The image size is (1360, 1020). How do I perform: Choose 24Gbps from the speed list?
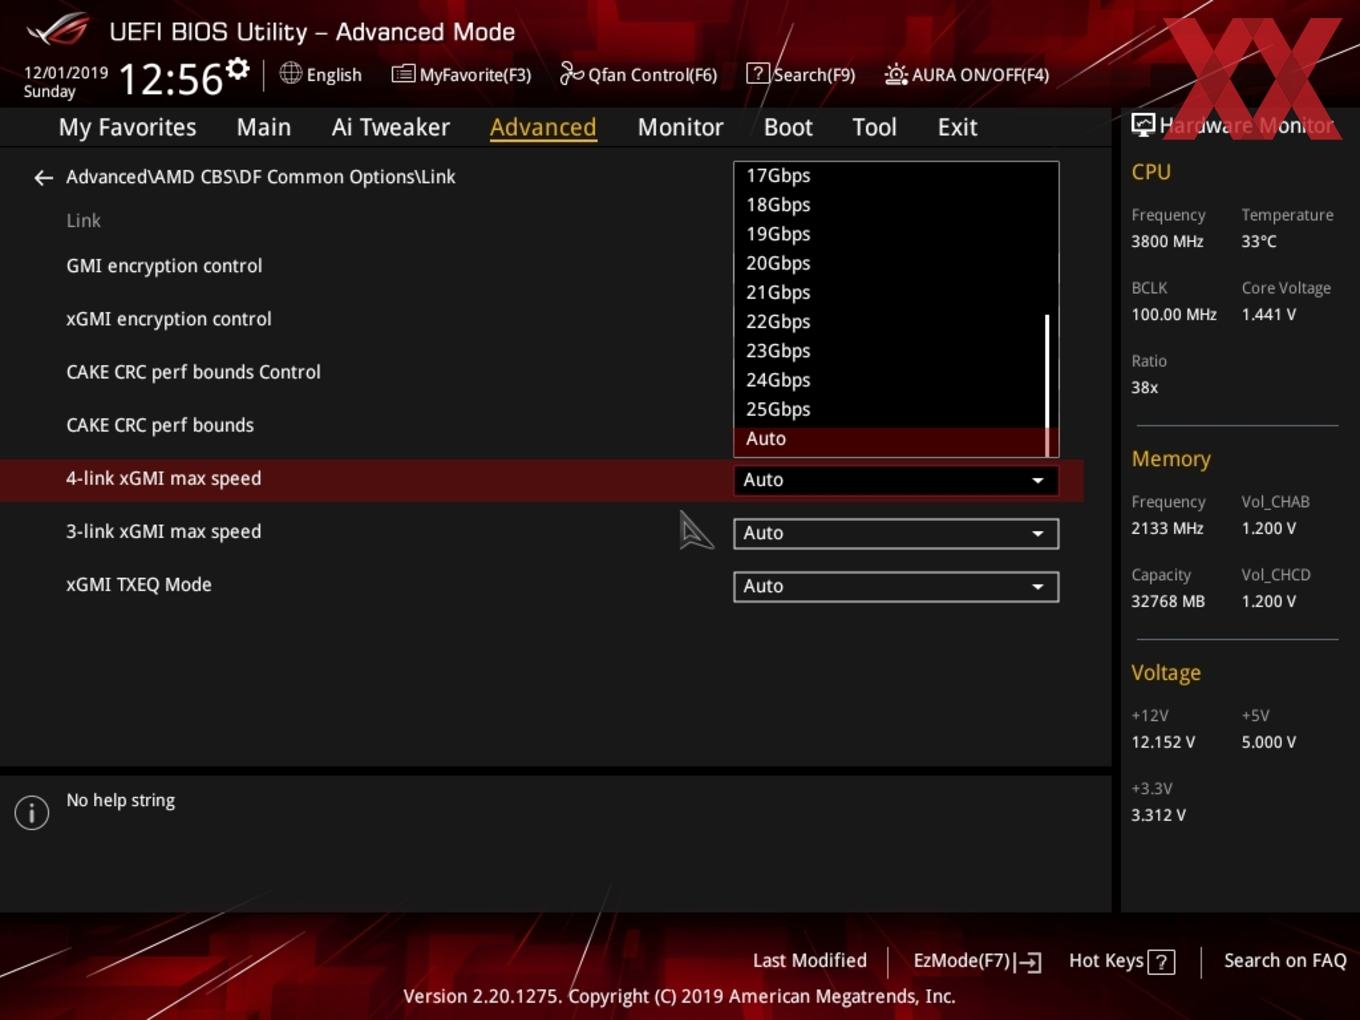(889, 380)
